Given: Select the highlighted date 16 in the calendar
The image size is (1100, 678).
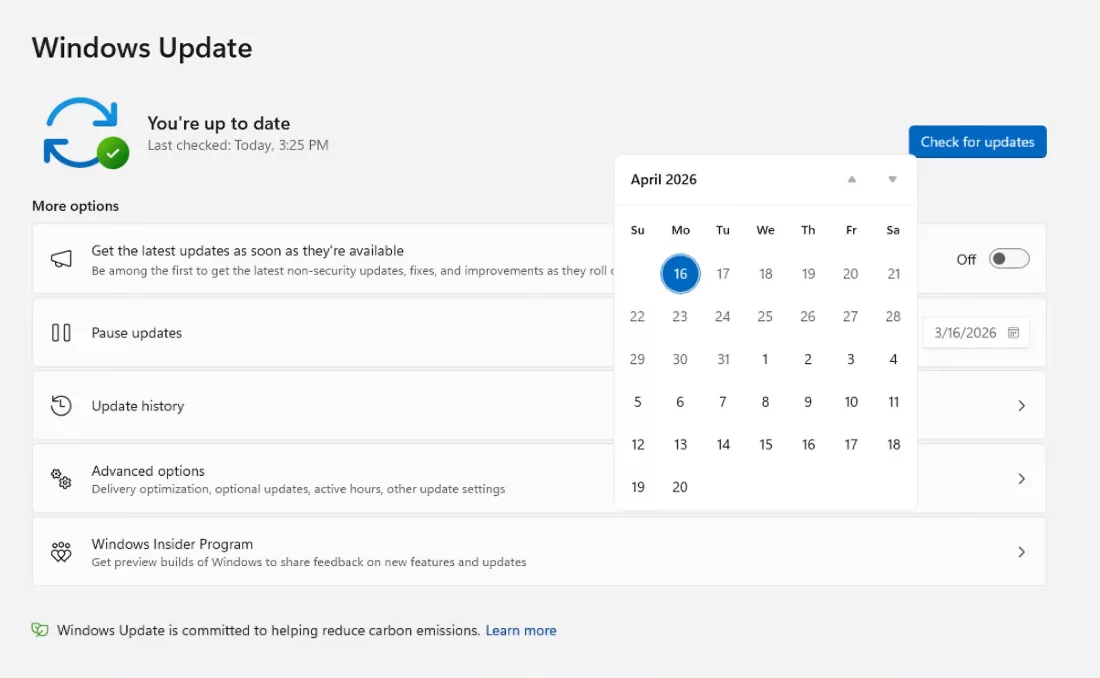Looking at the screenshot, I should (x=680, y=274).
